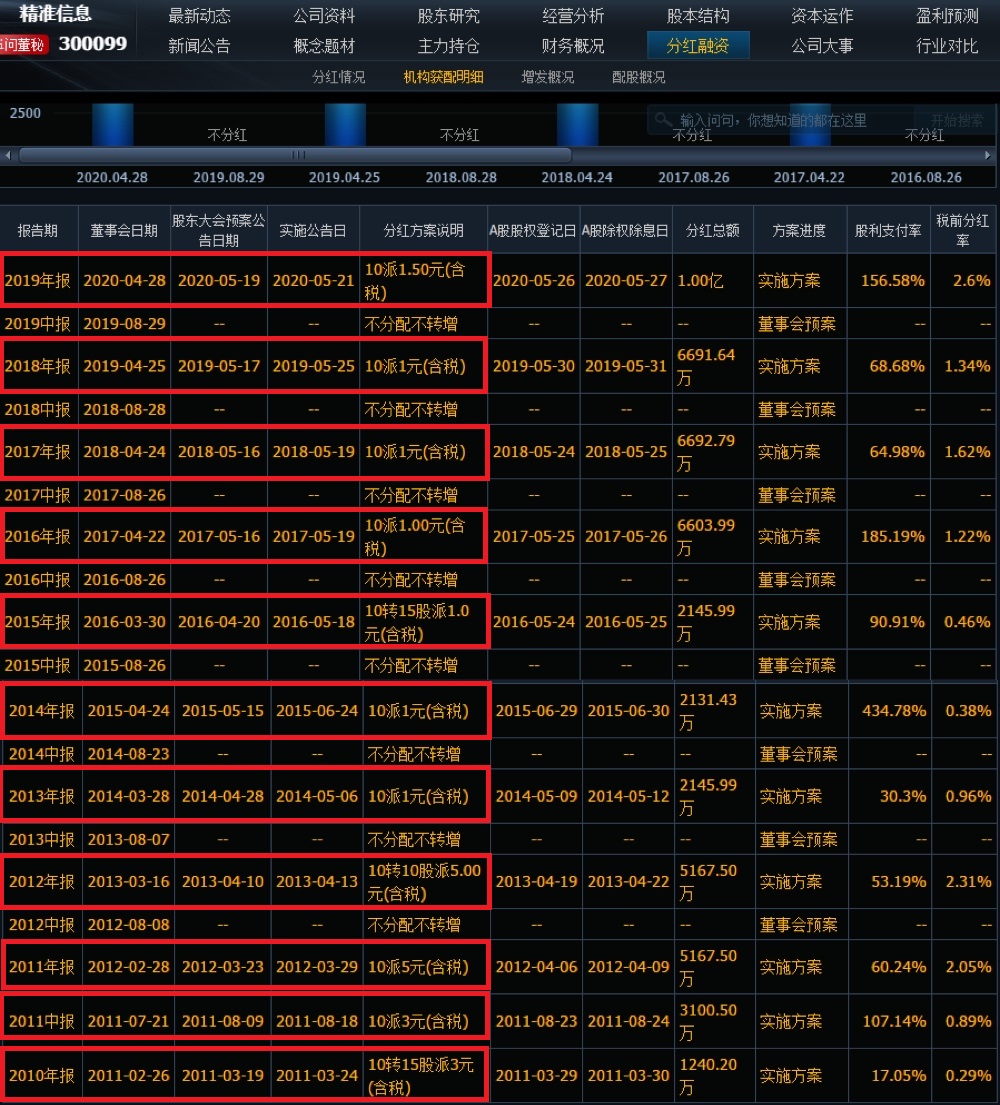Open the 财务概况 tab

click(x=573, y=46)
